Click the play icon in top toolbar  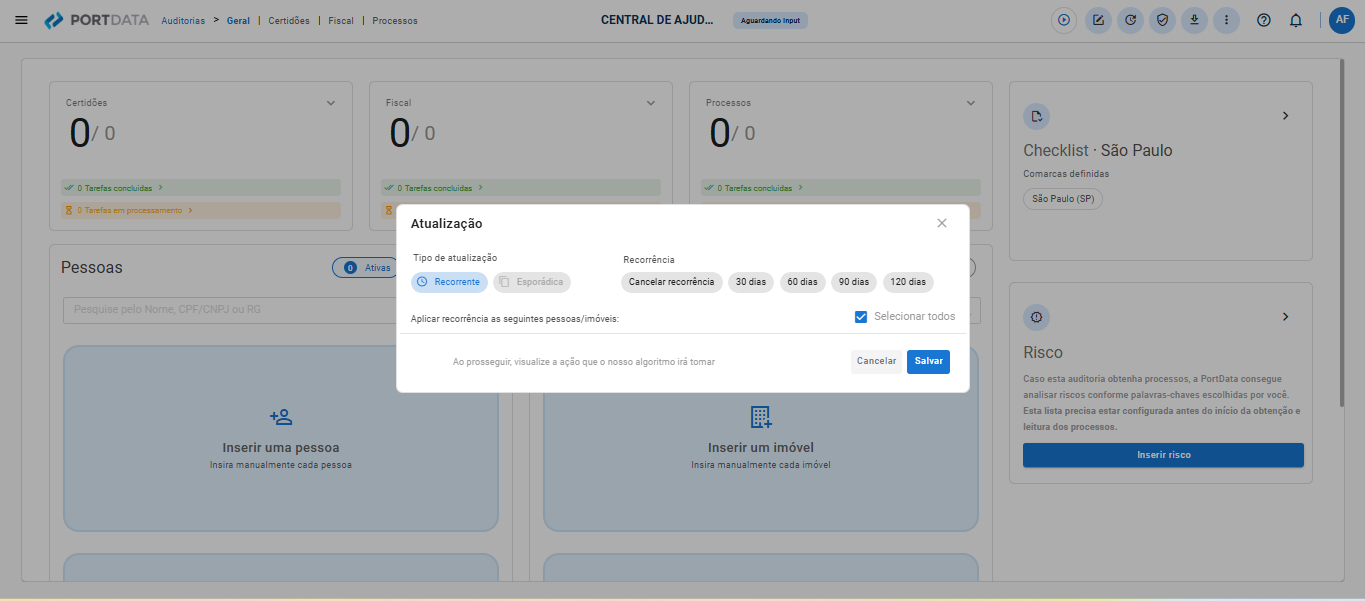tap(1064, 20)
